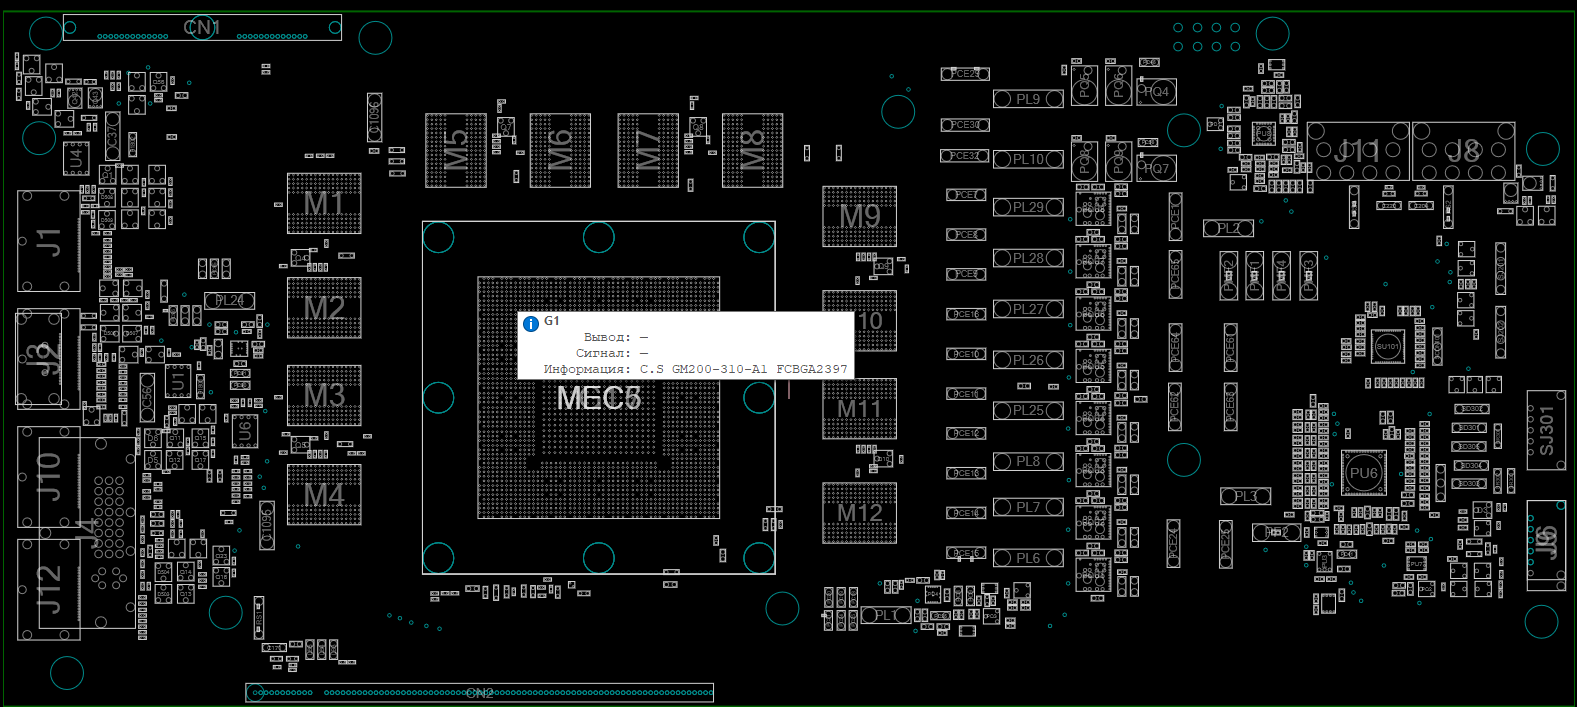This screenshot has height=707, width=1577.
Task: Click memory chip M9
Action: [859, 217]
